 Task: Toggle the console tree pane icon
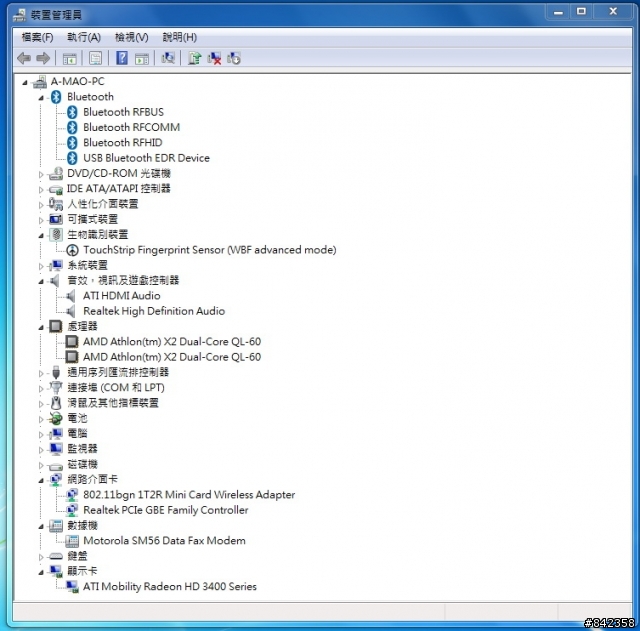70,59
